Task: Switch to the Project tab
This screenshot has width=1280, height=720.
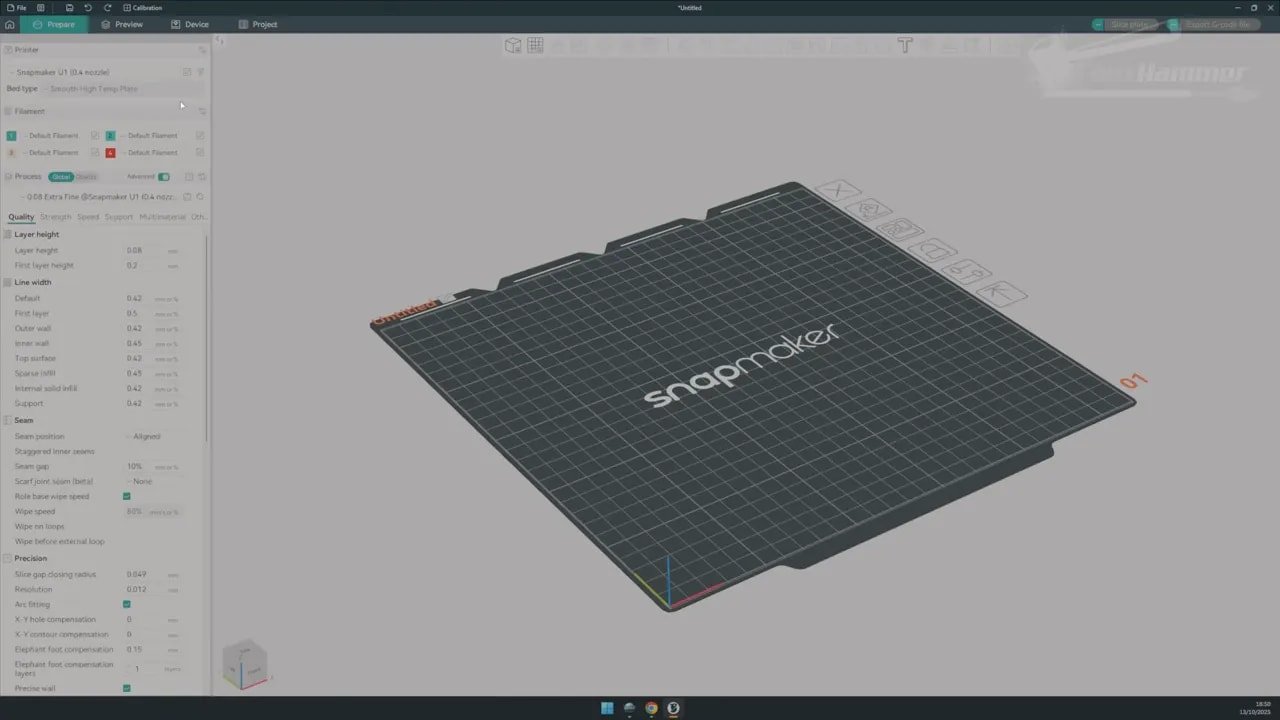Action: point(258,24)
